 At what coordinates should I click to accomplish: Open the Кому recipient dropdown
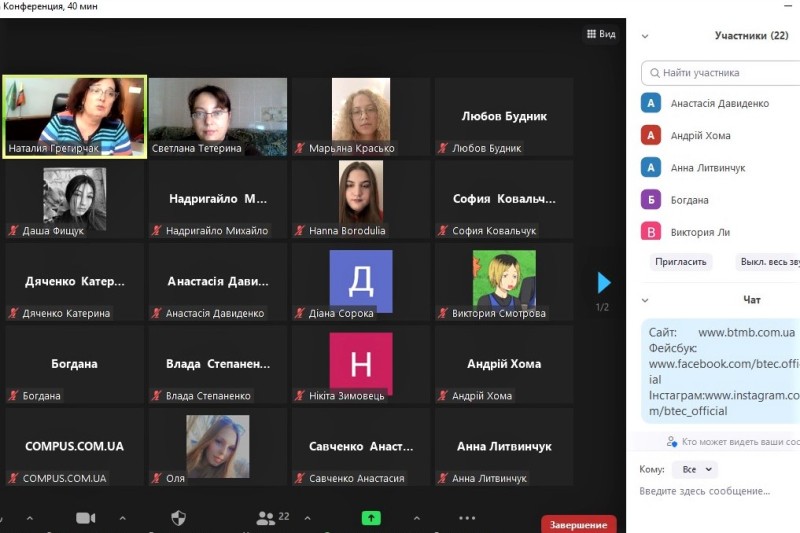pos(694,469)
